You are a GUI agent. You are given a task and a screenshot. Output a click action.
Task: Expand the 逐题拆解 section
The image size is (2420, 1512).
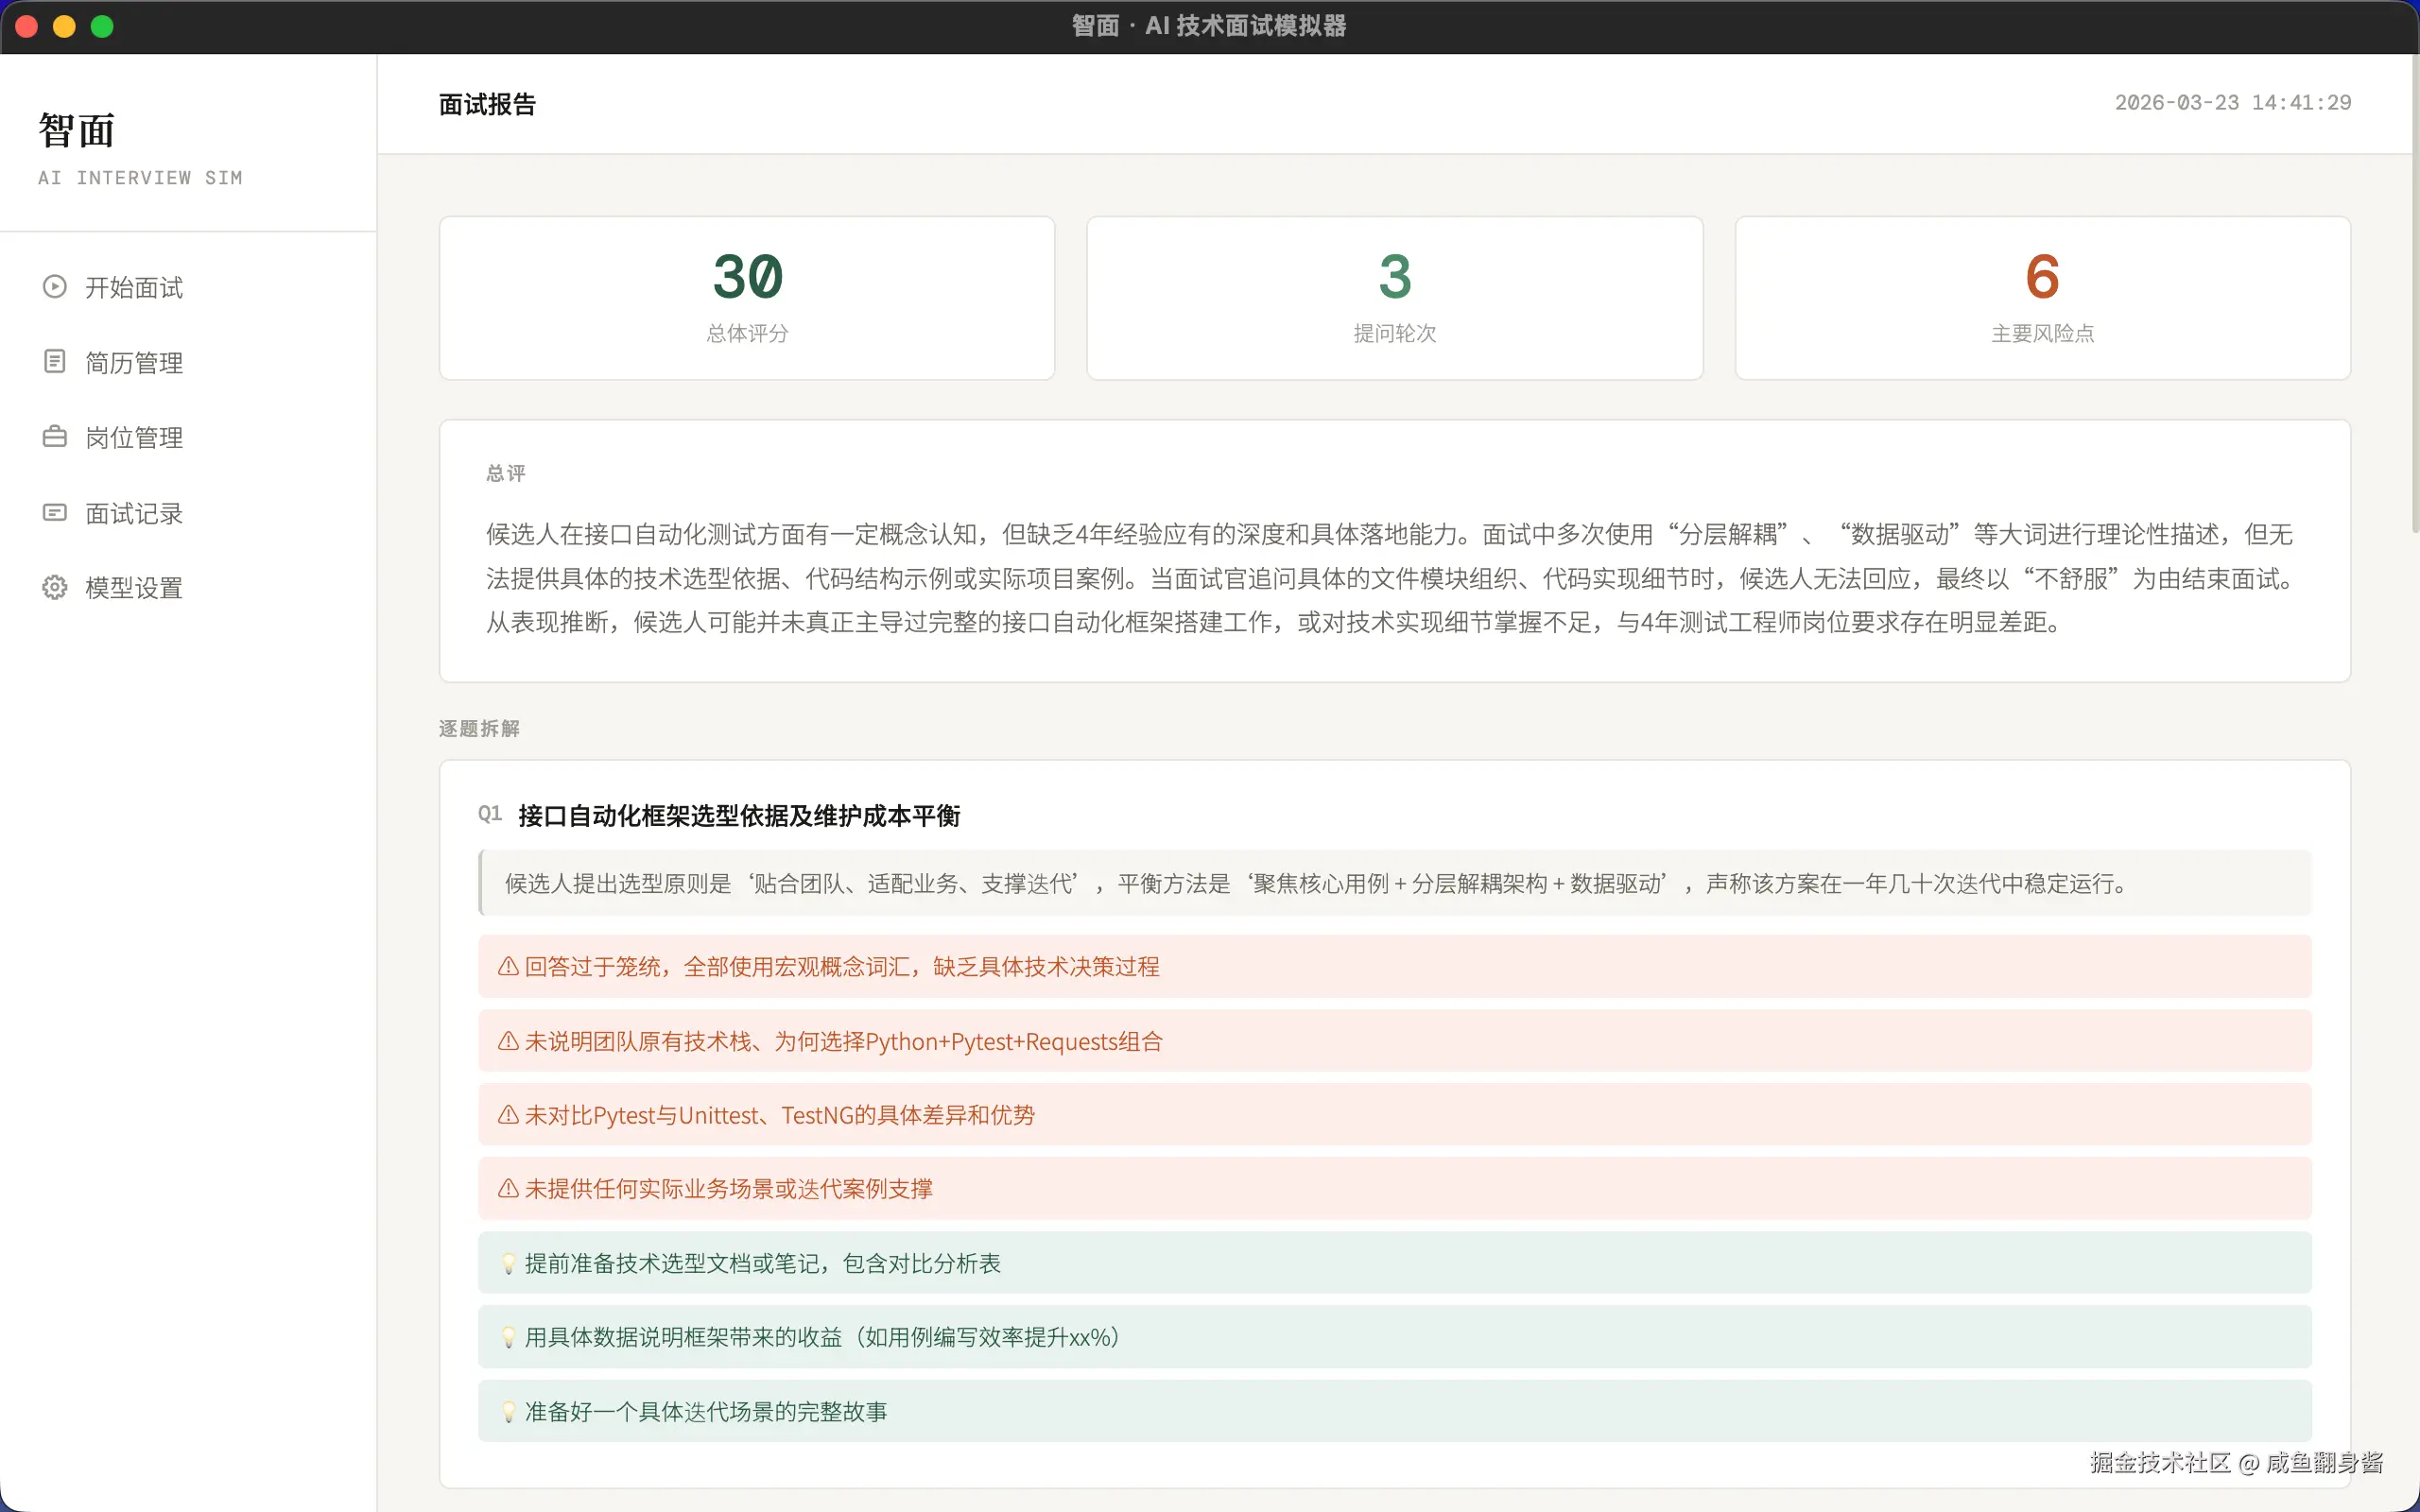coord(479,728)
